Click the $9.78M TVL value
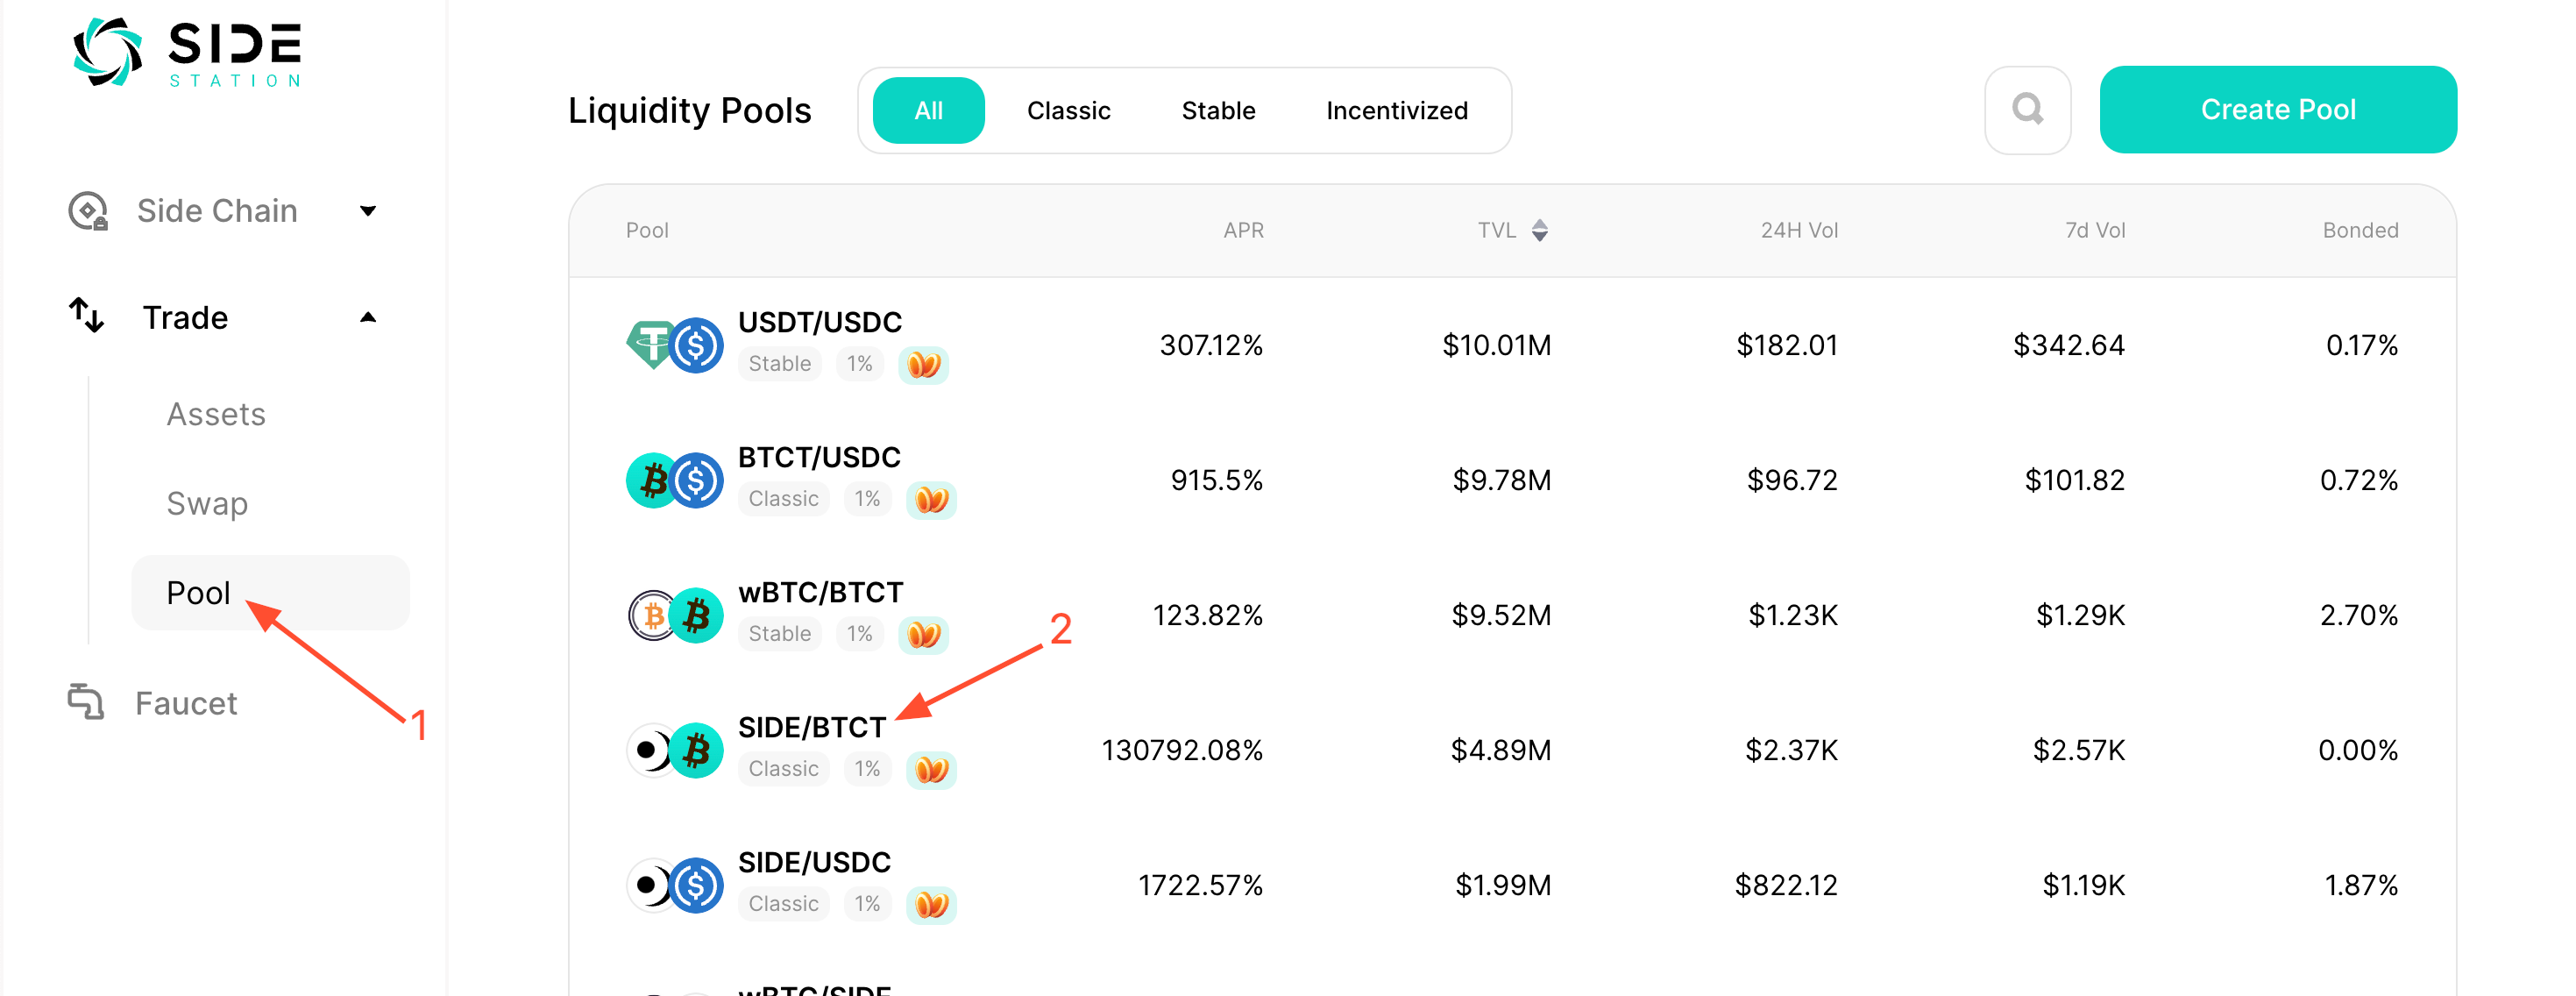This screenshot has height=996, width=2576. point(1501,480)
